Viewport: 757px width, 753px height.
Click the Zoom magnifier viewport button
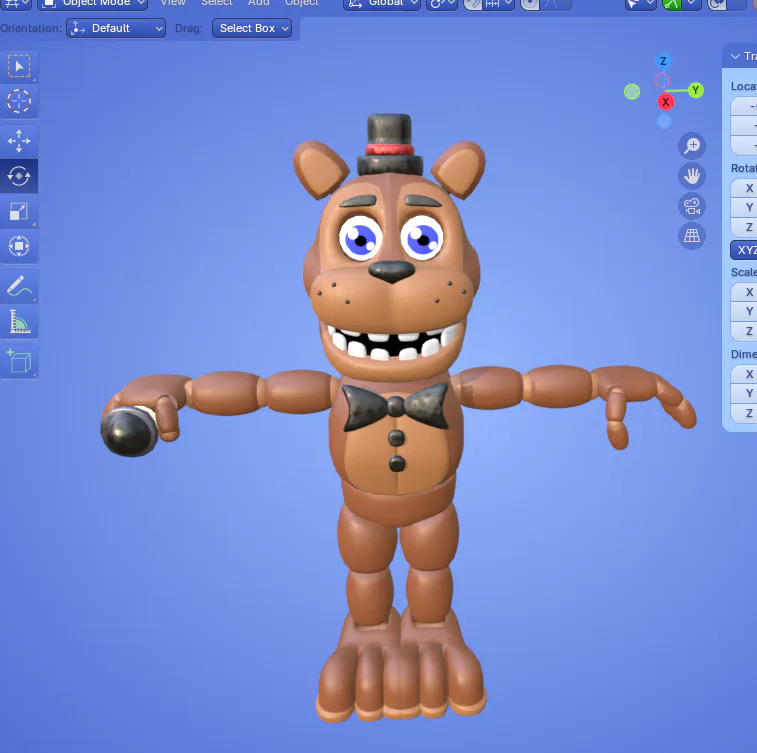(692, 146)
